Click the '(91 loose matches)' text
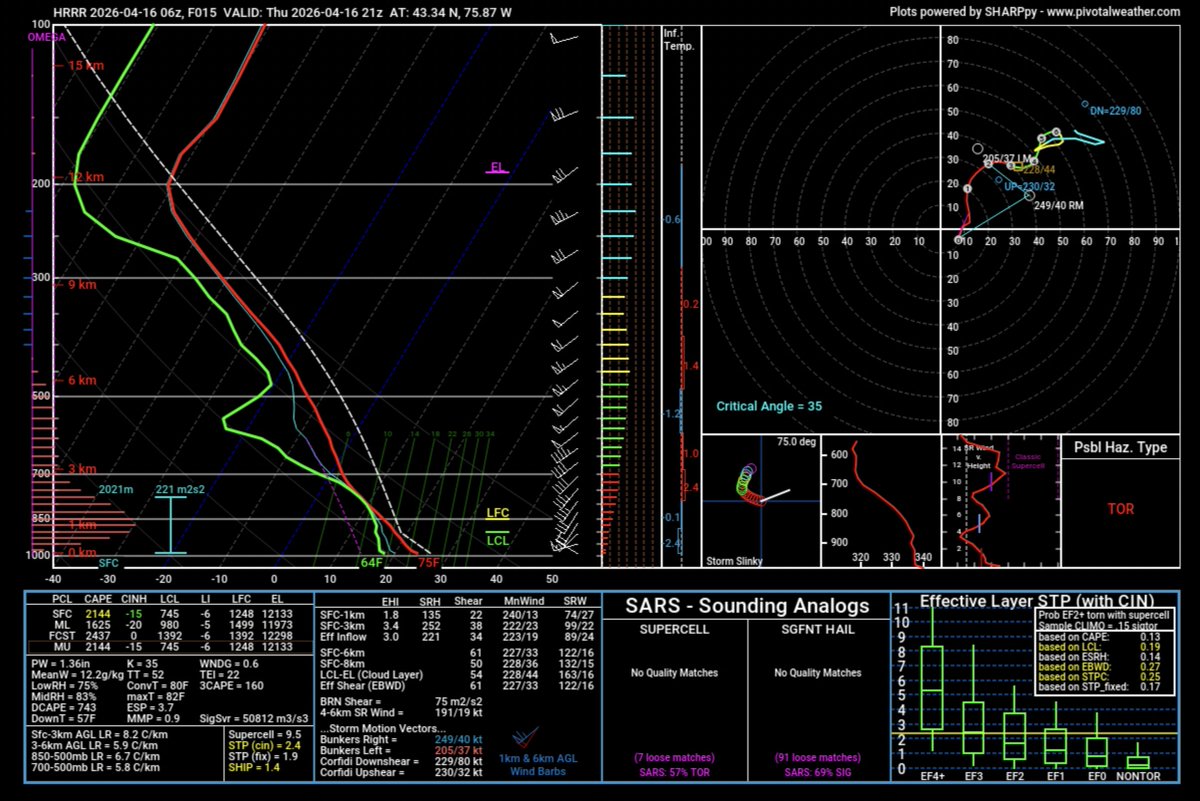The image size is (1200, 801). pos(818,757)
